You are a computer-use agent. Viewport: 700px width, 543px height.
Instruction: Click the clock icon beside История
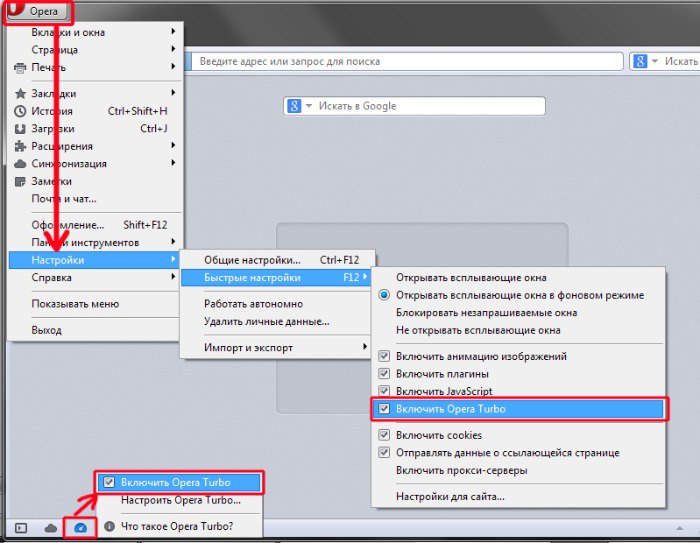pyautogui.click(x=20, y=111)
